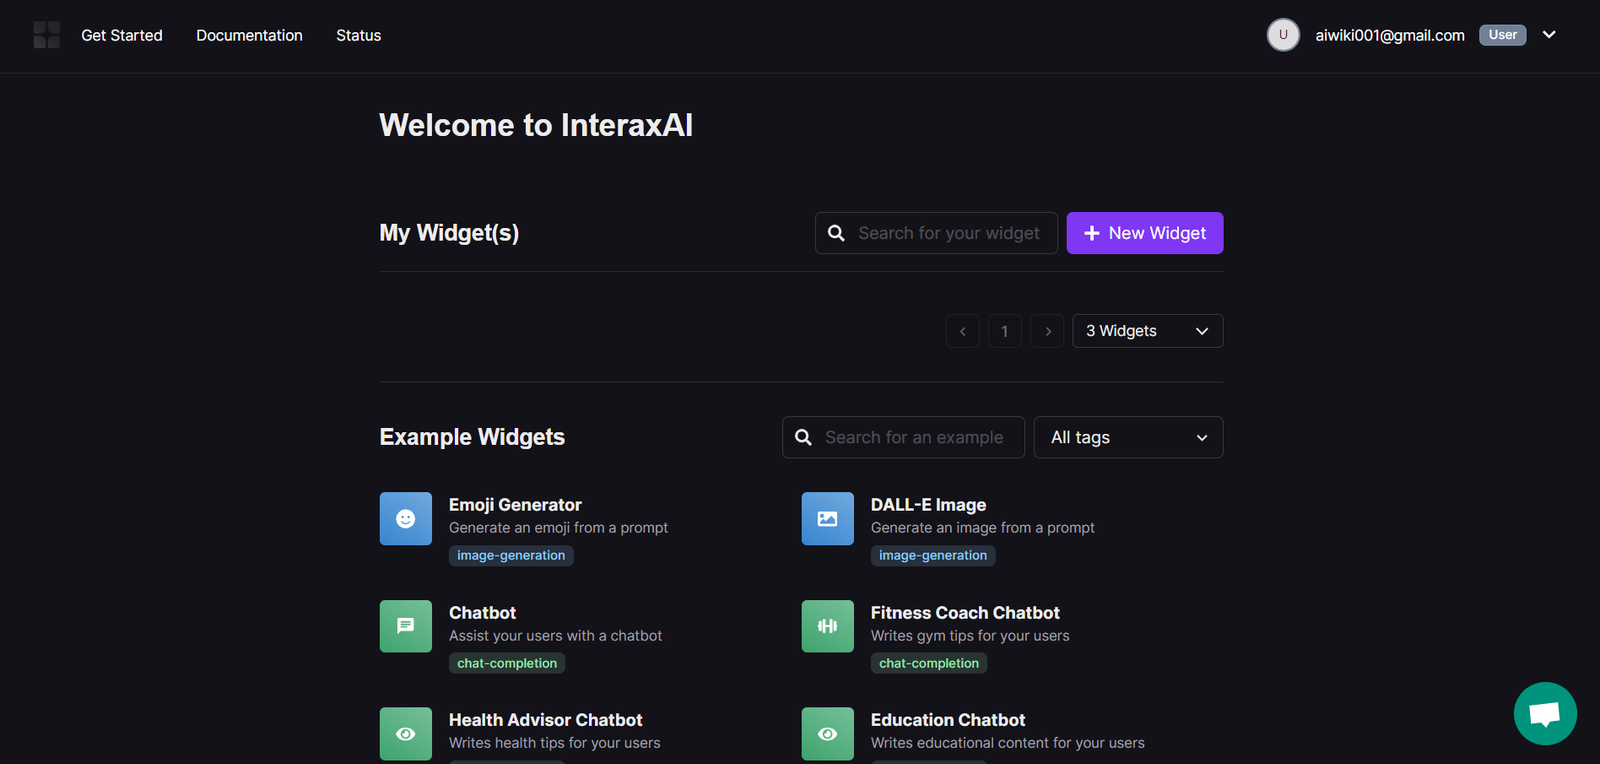Open the Education Chatbot example
This screenshot has width=1600, height=764.
point(948,720)
